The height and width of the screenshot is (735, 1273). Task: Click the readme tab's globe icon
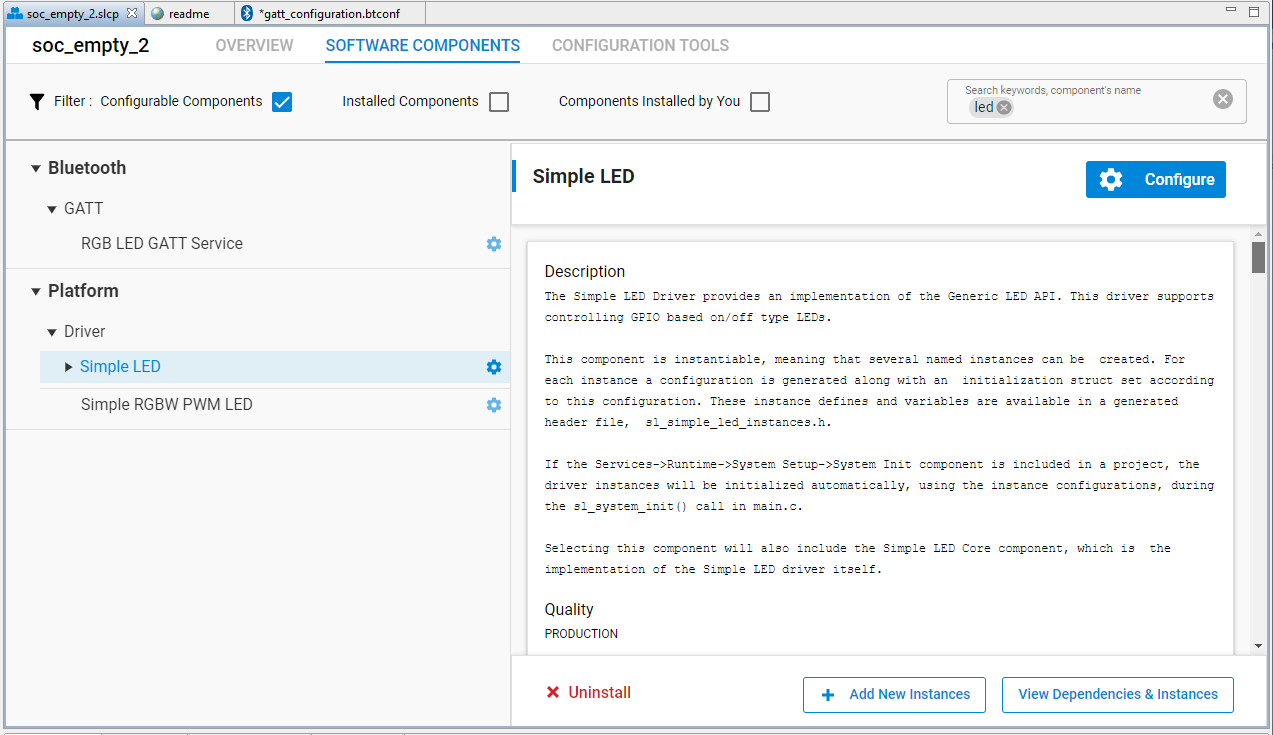pos(156,14)
